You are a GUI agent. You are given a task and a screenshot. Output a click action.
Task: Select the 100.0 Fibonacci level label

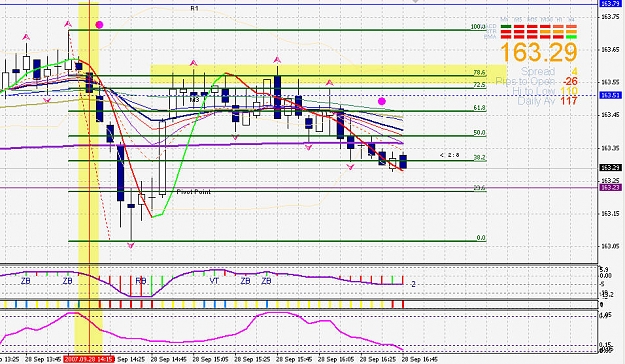pyautogui.click(x=478, y=27)
